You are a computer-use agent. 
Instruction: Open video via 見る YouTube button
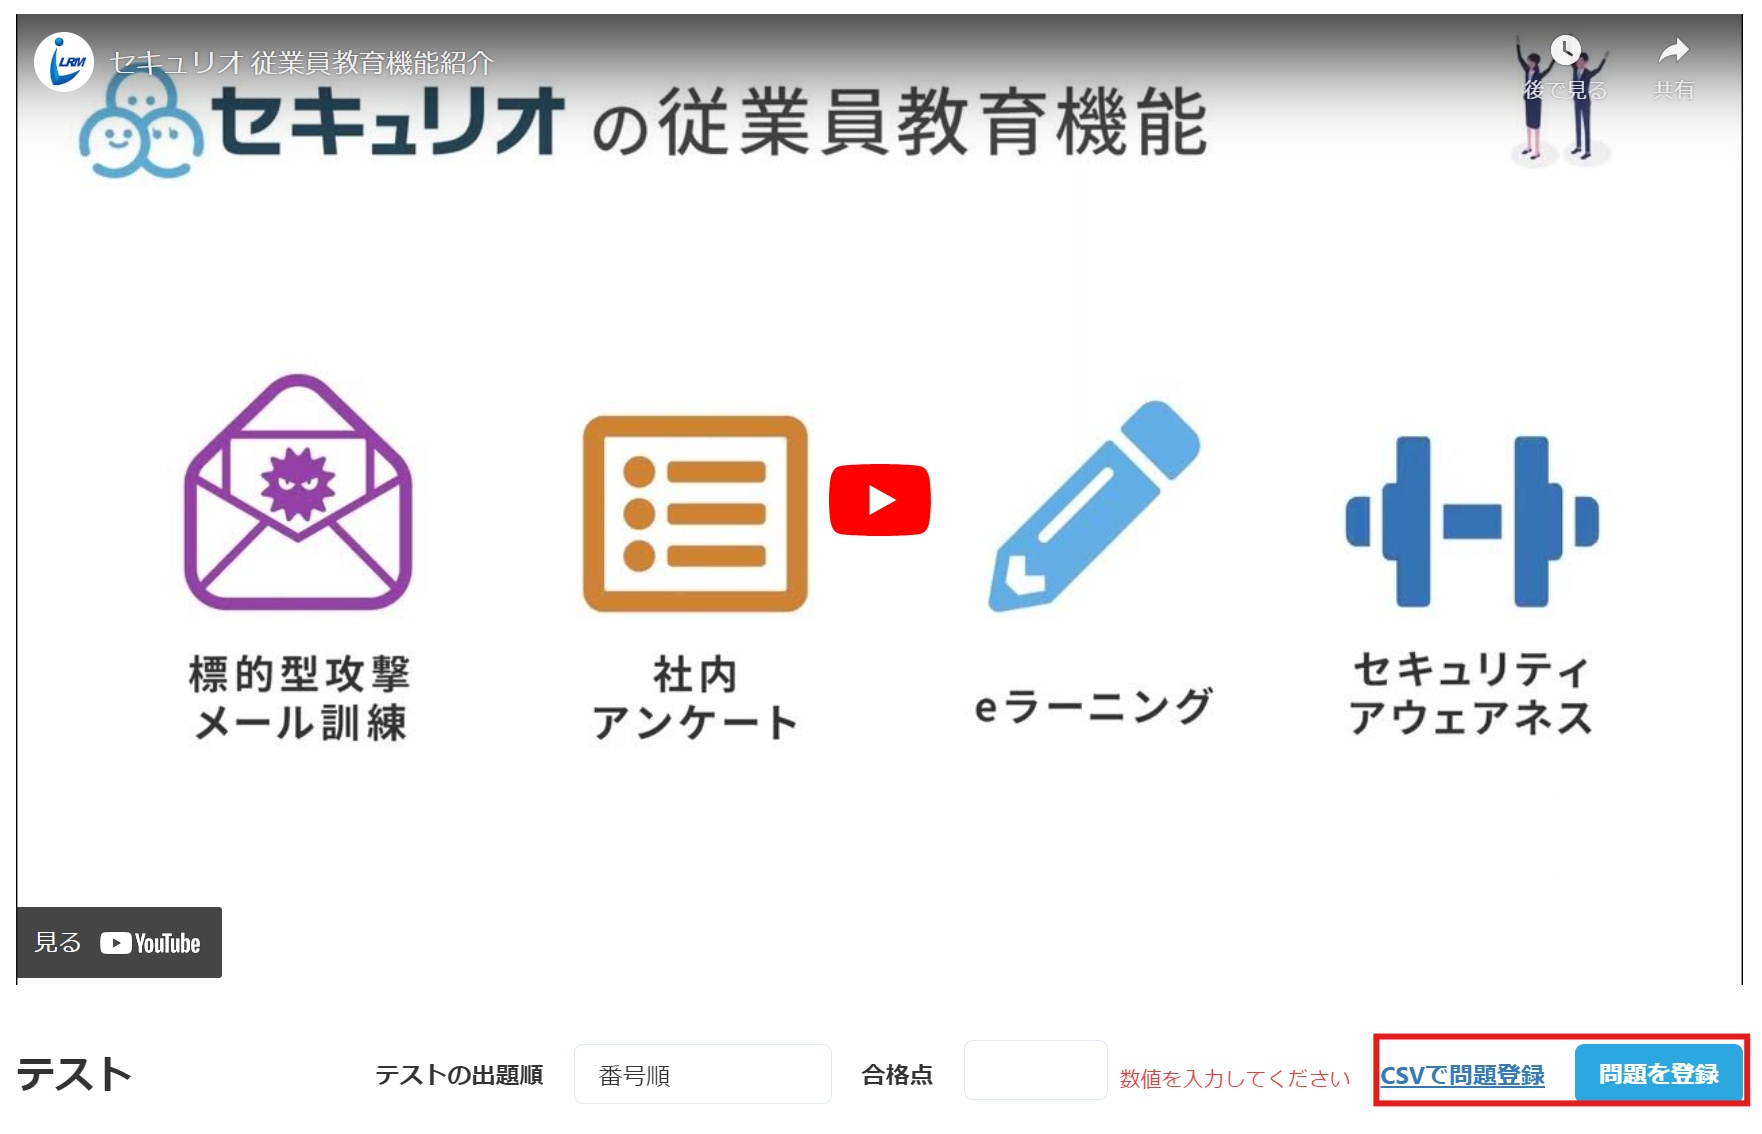[x=119, y=942]
